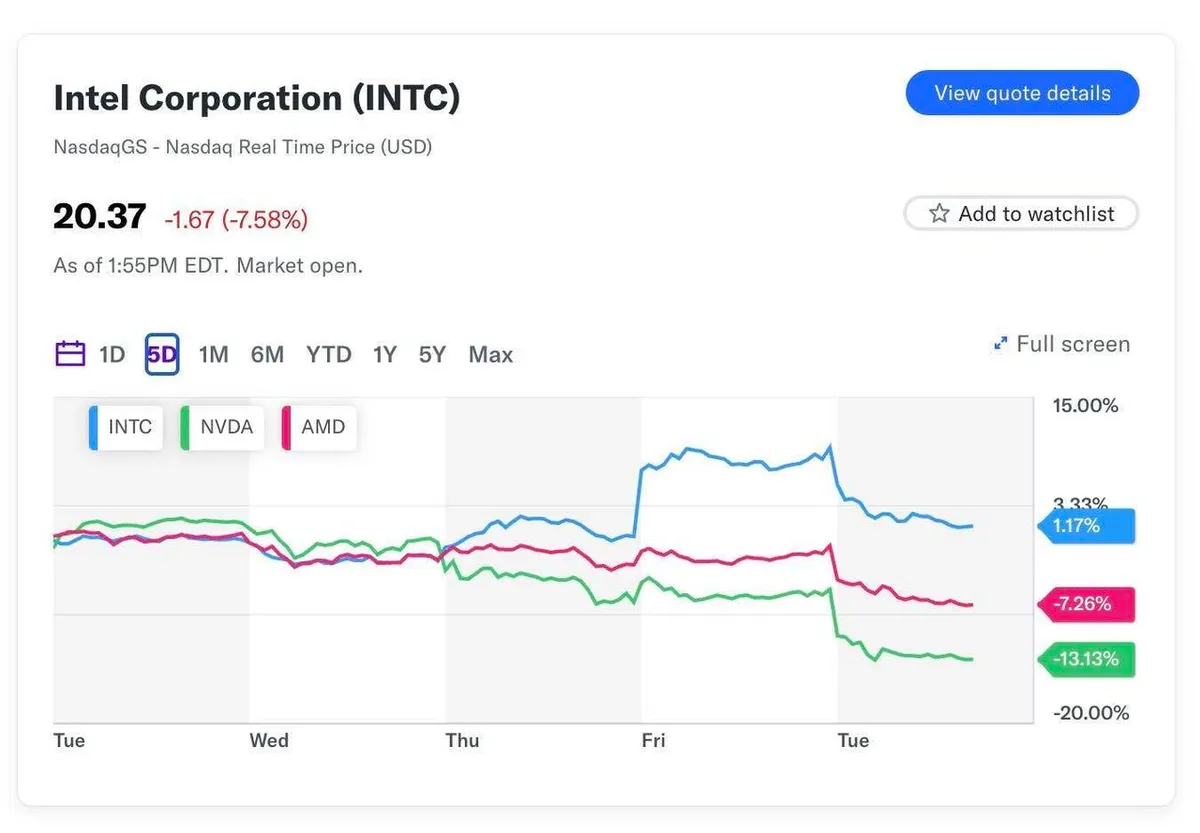Click the Full screen expand arrows icon
This screenshot has width=1200, height=833.
click(999, 345)
